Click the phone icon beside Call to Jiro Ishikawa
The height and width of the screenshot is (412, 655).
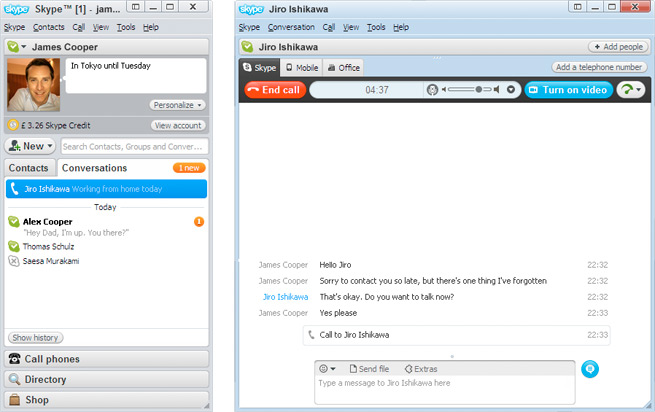coord(311,335)
